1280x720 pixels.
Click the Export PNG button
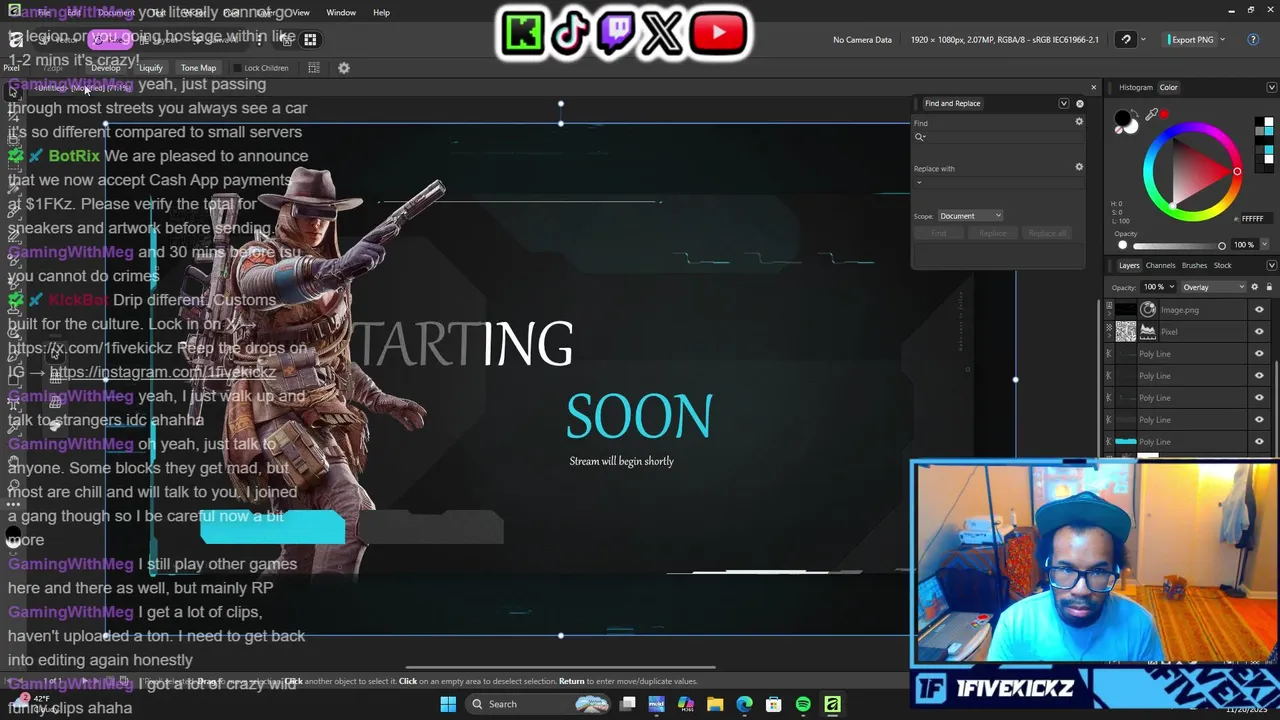coord(1190,40)
